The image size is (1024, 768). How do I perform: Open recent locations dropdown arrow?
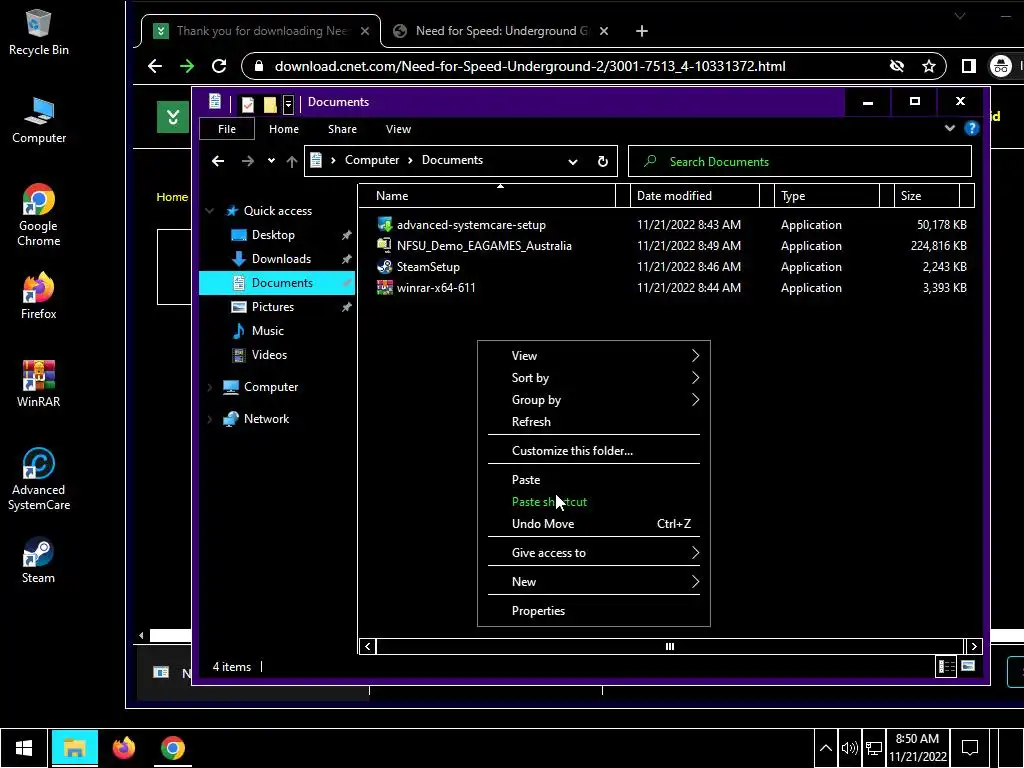pyautogui.click(x=271, y=161)
